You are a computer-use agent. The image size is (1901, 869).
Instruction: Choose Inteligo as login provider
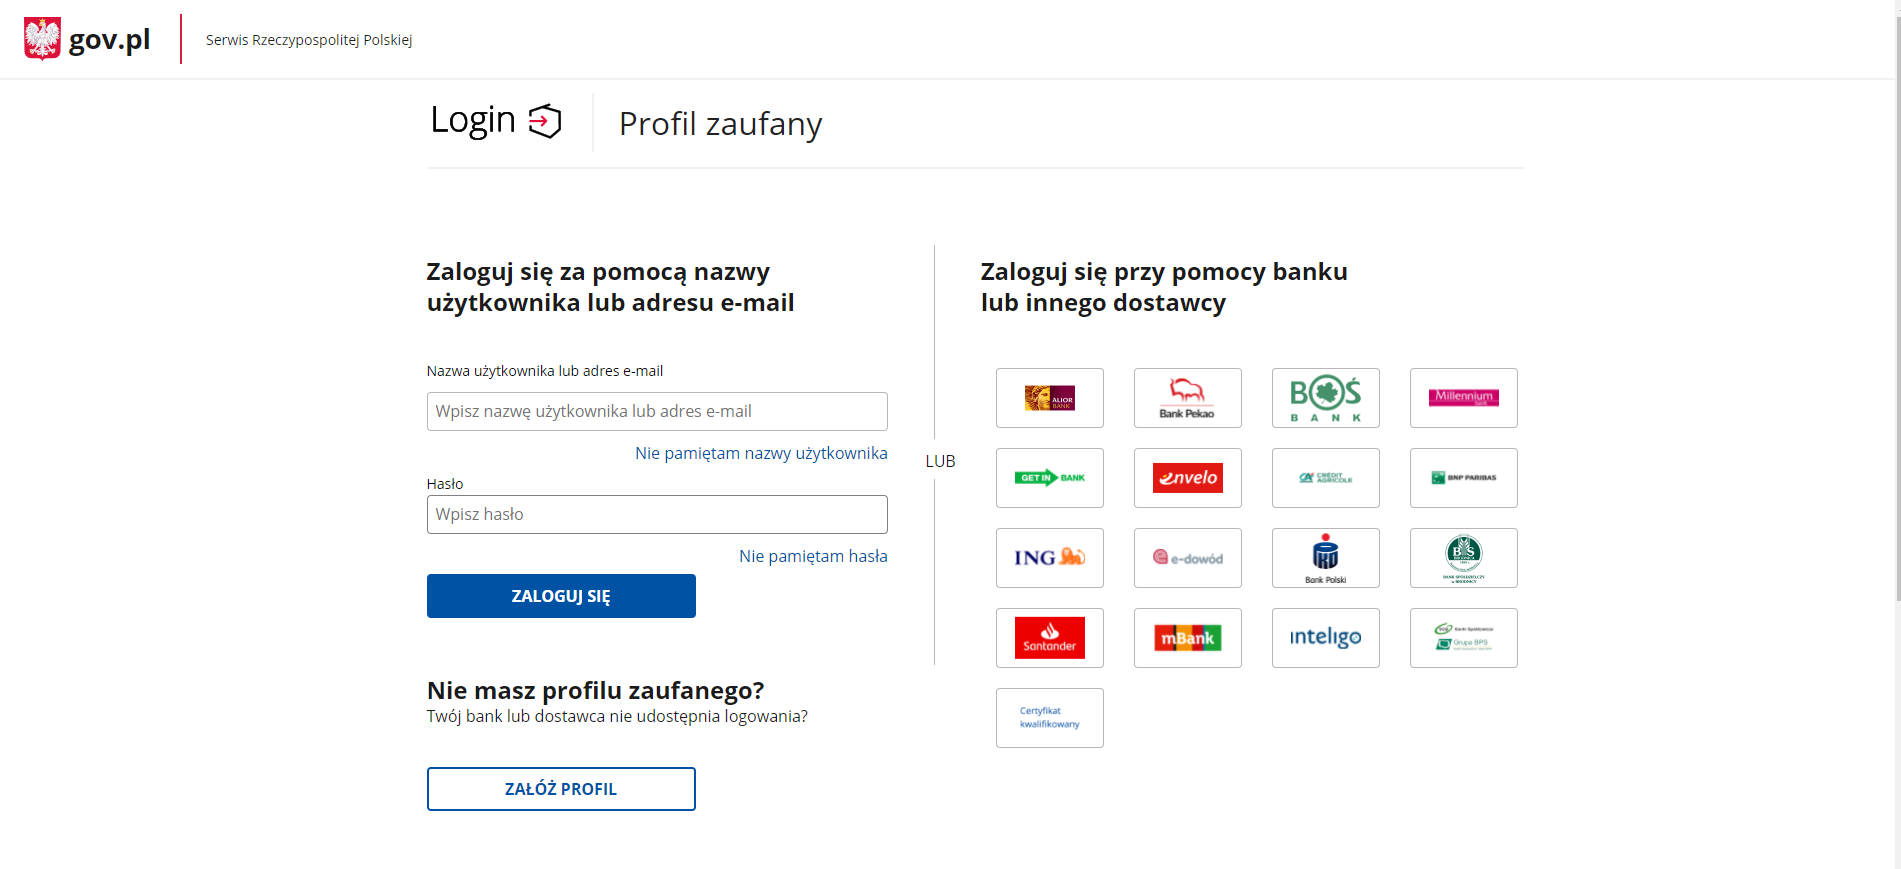pos(1325,638)
